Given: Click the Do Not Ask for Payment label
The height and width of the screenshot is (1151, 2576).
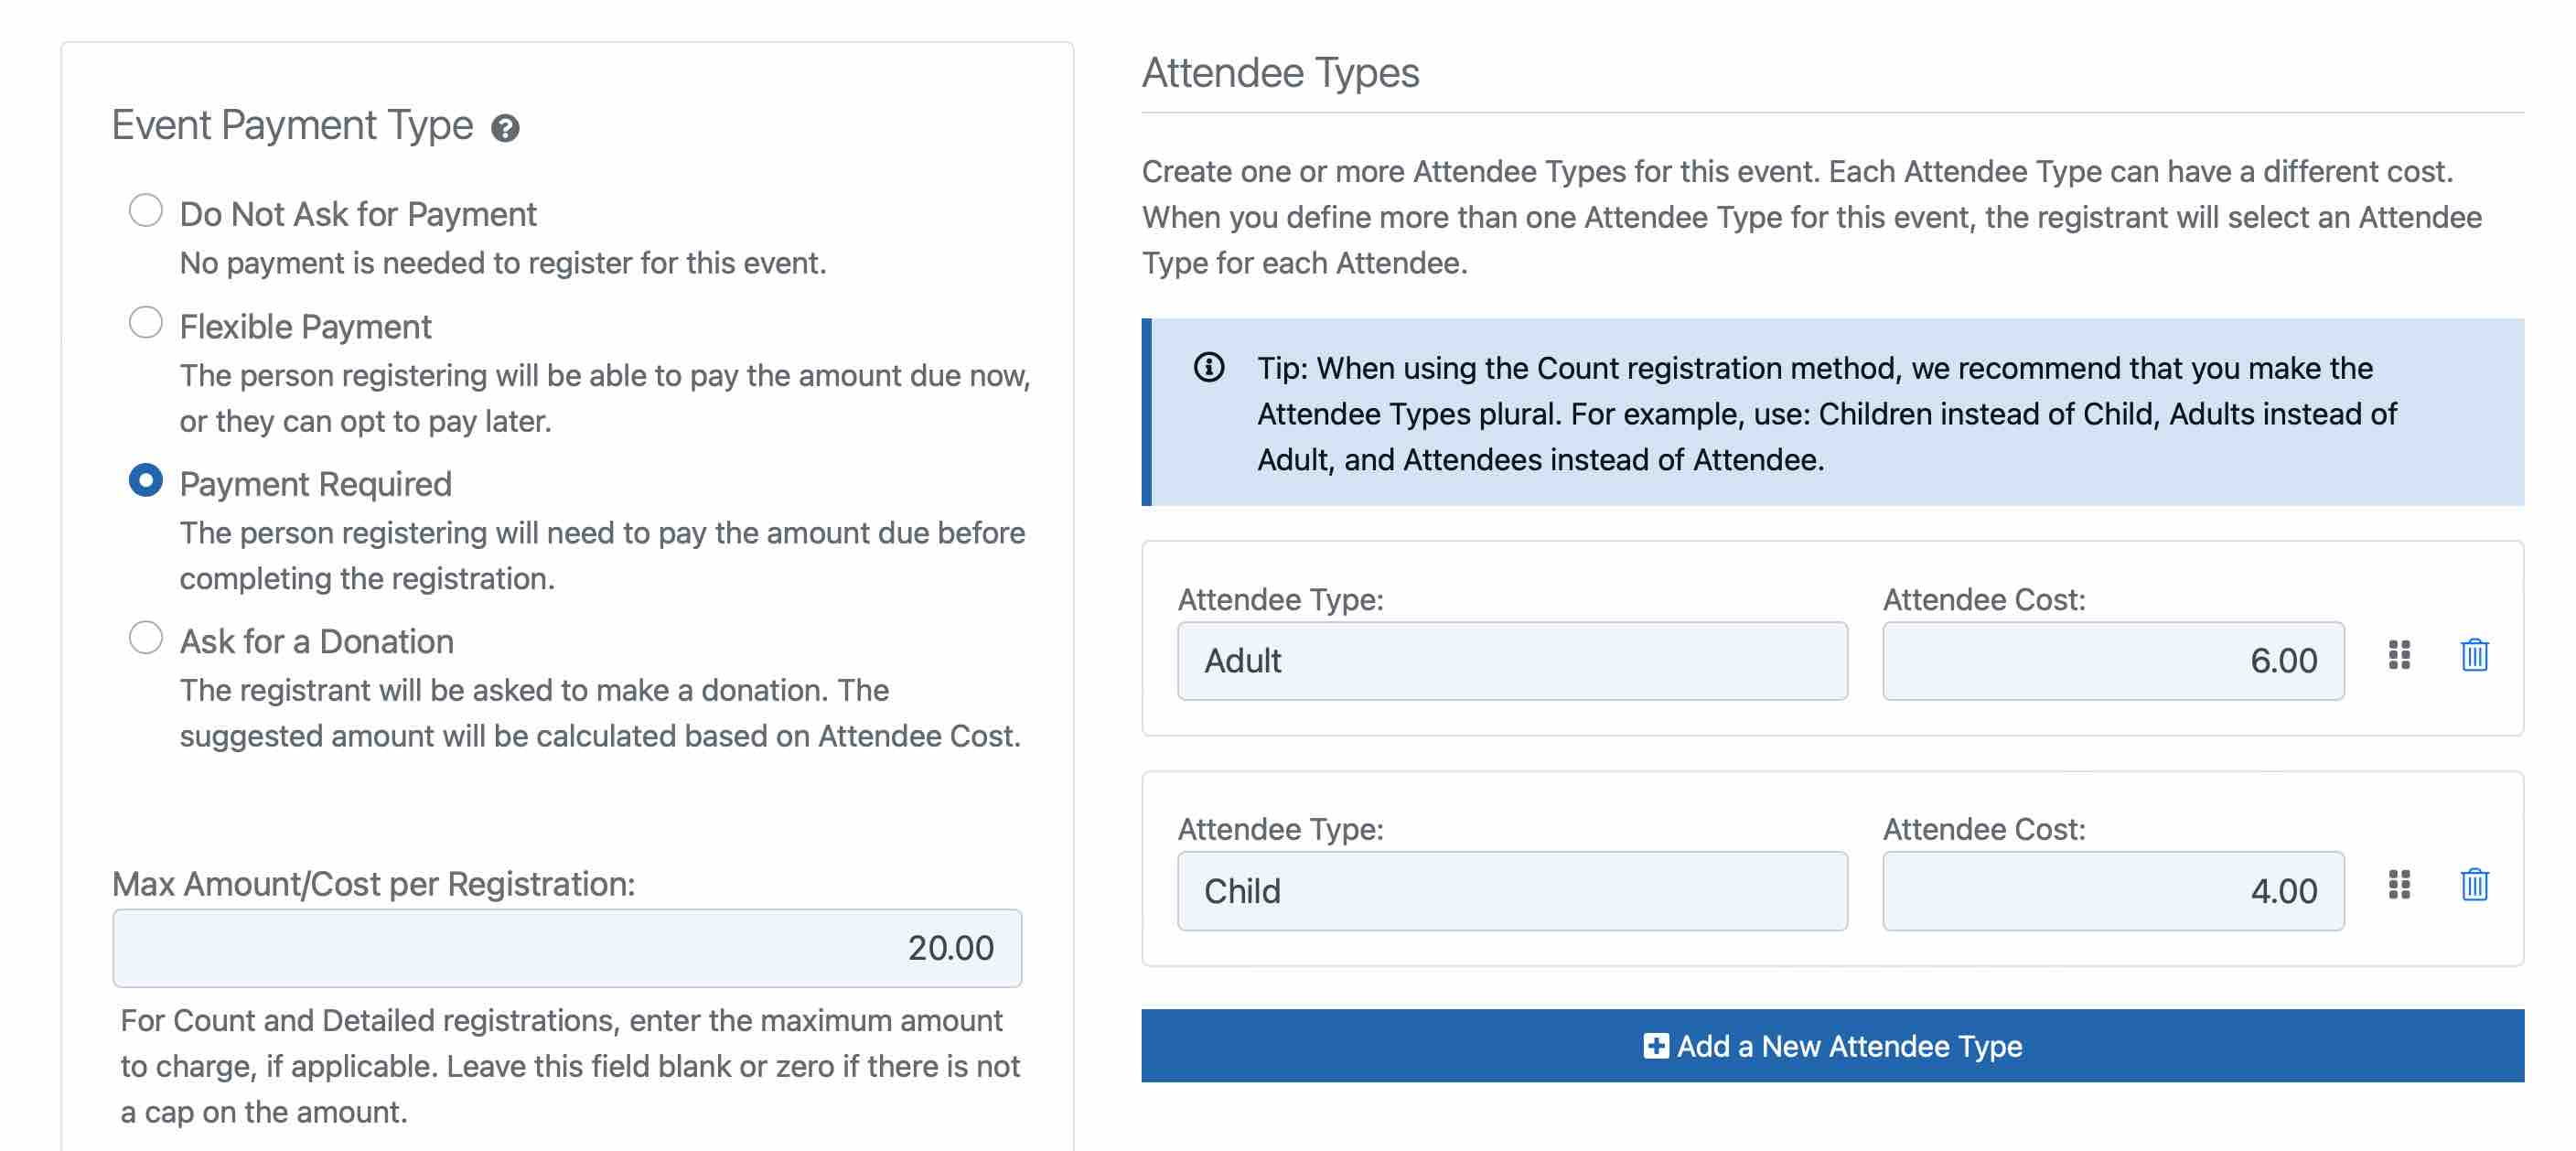Looking at the screenshot, I should point(358,214).
